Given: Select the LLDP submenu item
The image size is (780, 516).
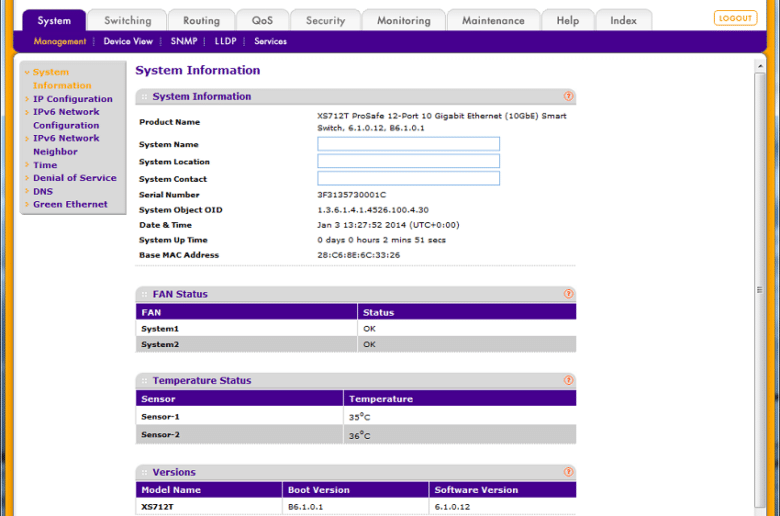Looking at the screenshot, I should [x=225, y=41].
